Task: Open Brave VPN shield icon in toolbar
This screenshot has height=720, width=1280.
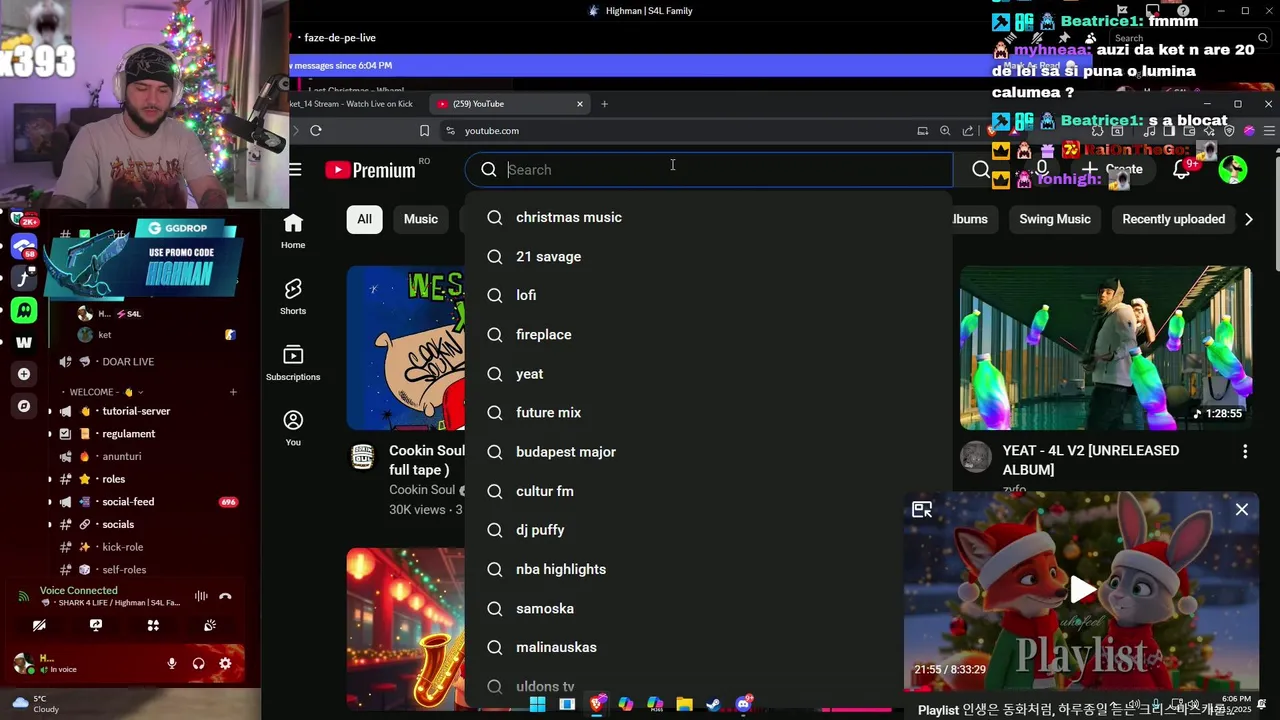Action: coord(1229,131)
